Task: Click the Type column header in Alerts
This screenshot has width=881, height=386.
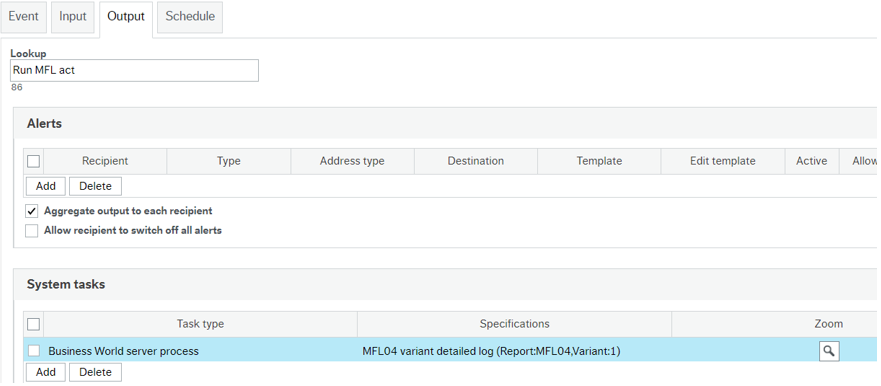Action: (229, 161)
